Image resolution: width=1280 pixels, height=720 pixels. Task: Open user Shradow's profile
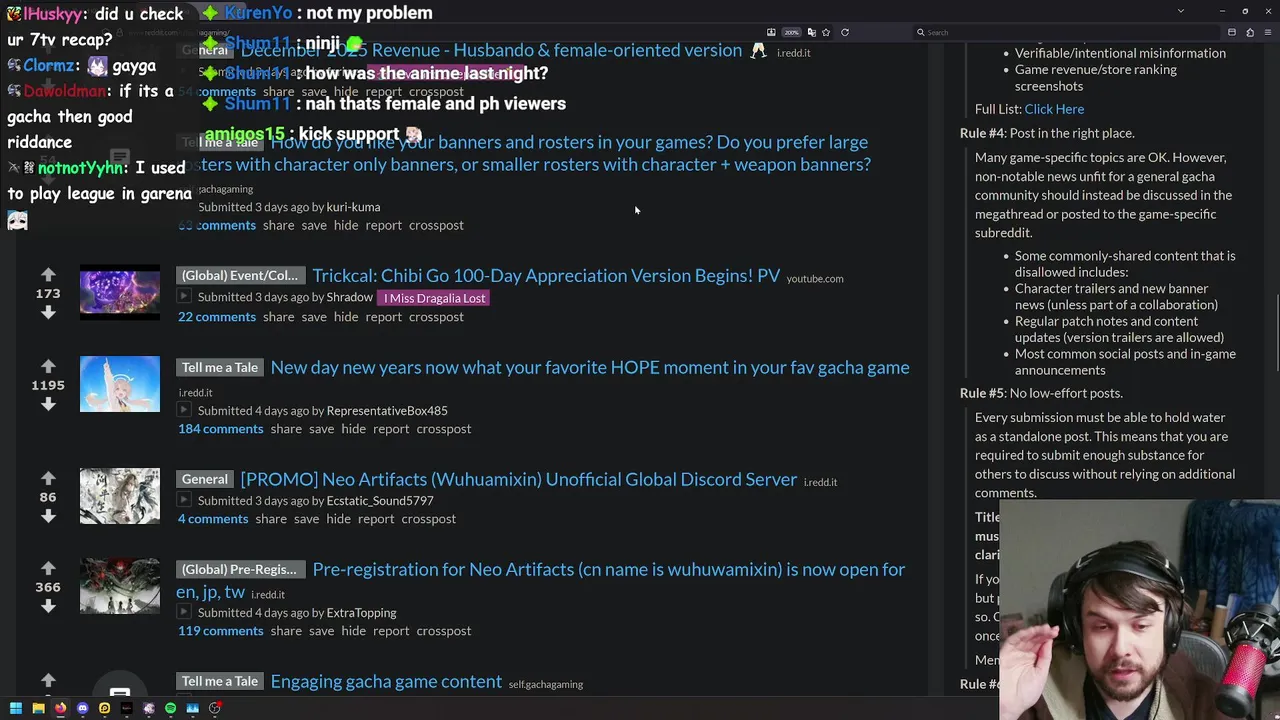350,297
